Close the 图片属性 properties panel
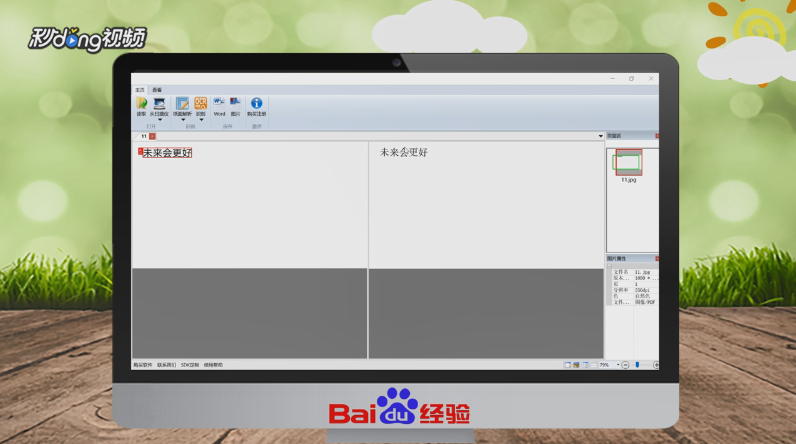Image resolution: width=796 pixels, height=444 pixels. [657, 259]
